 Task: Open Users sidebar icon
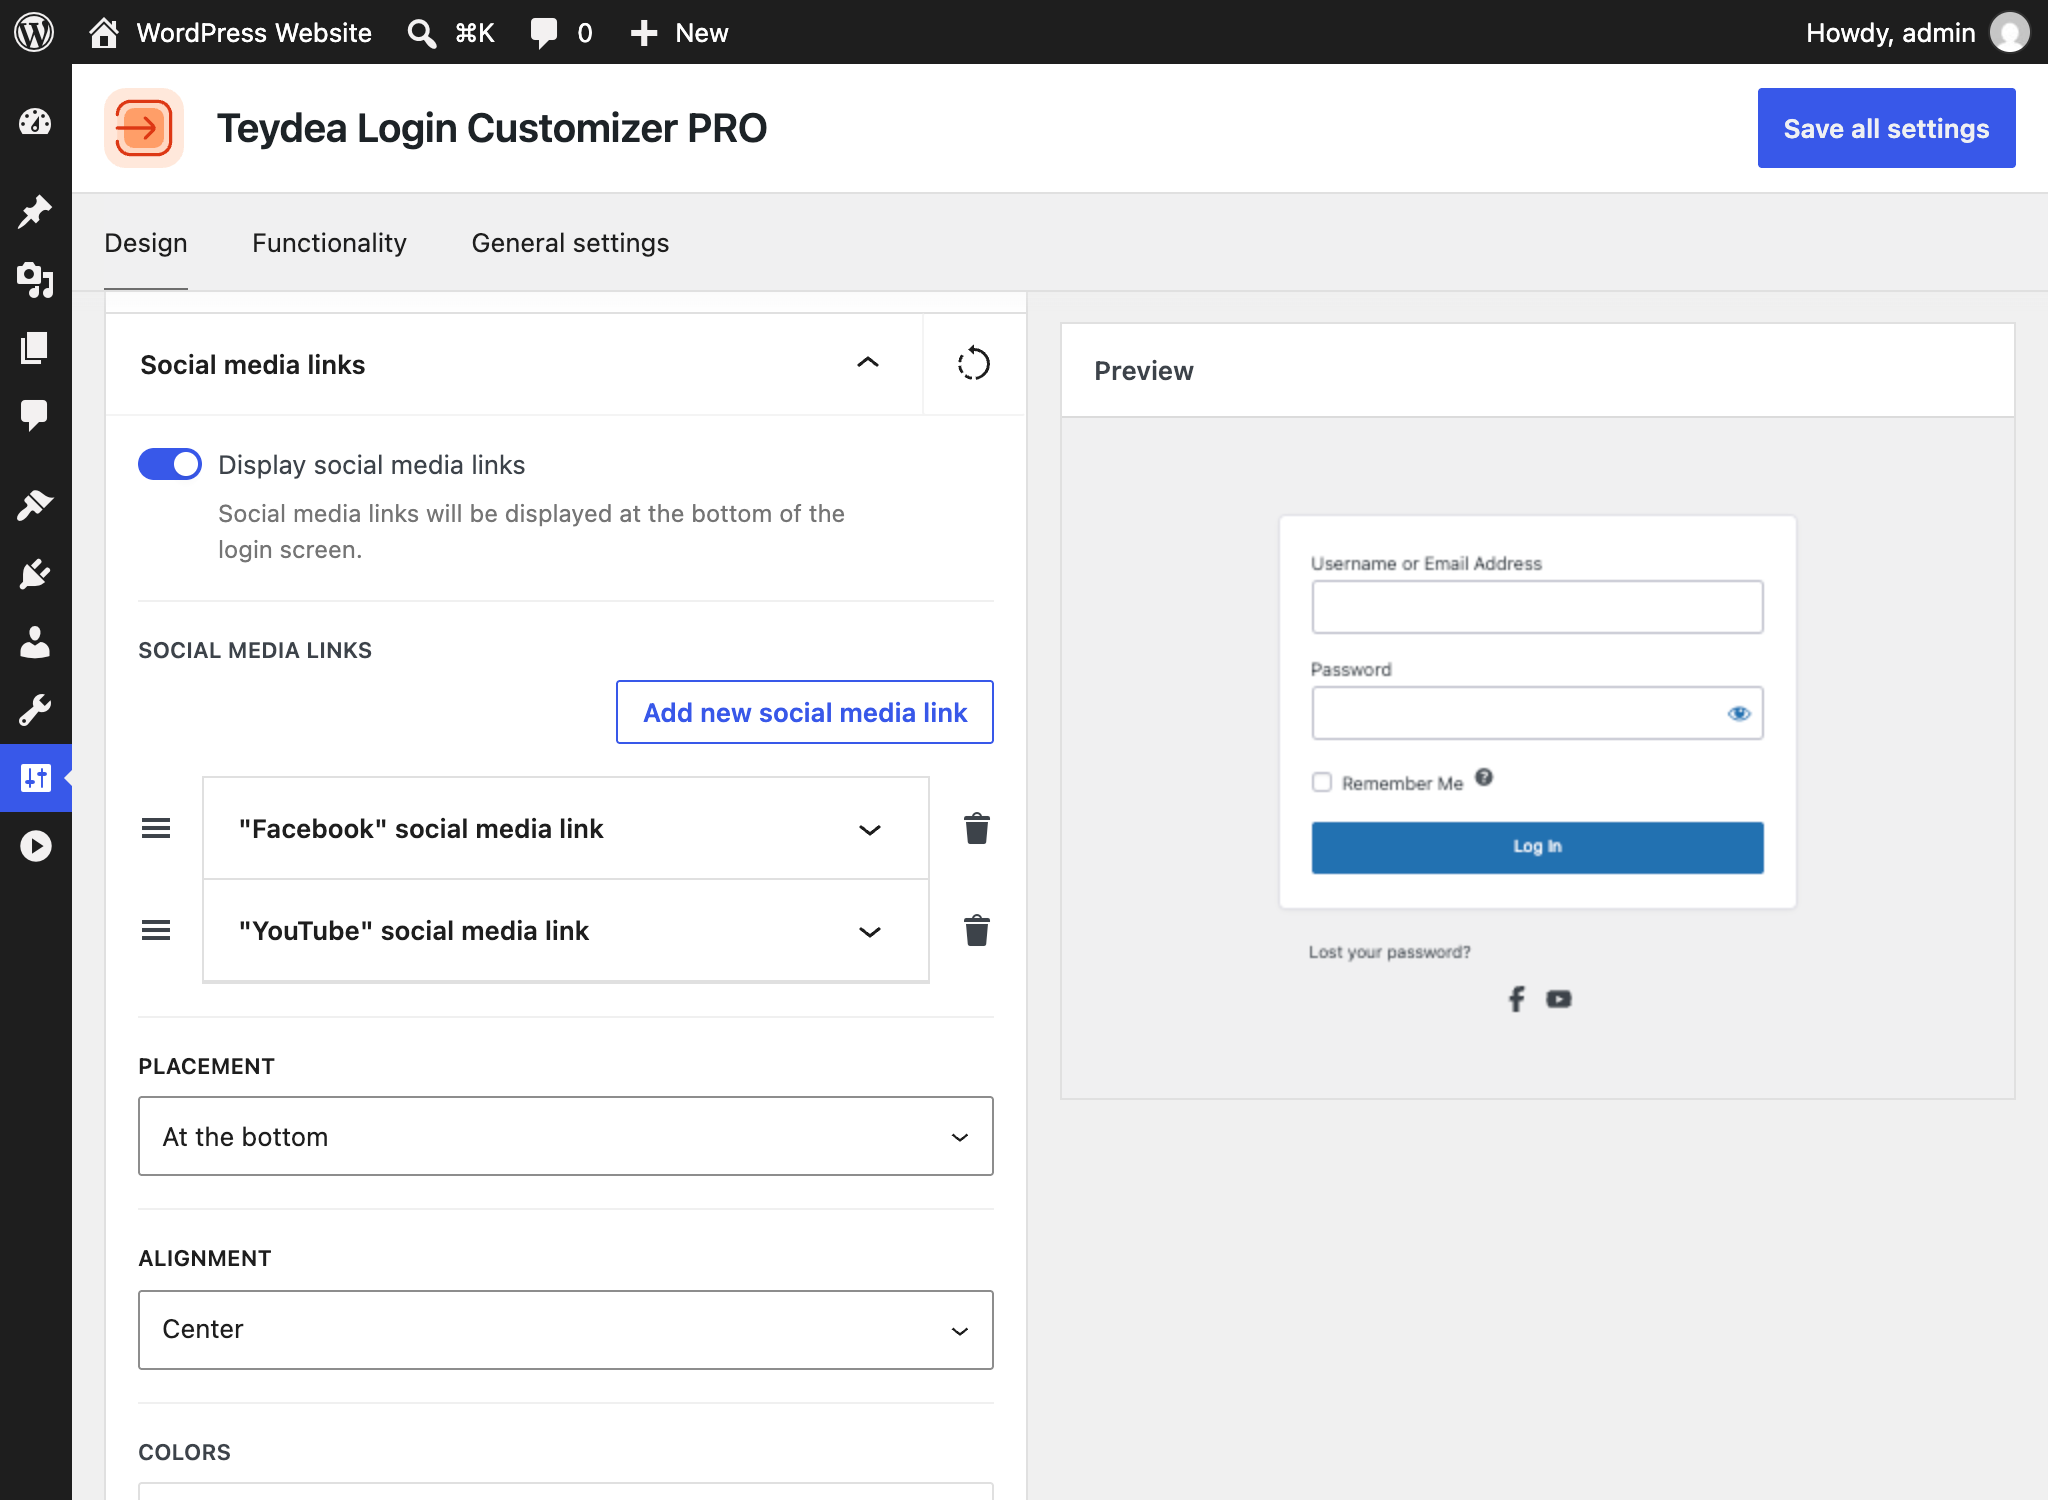pyautogui.click(x=35, y=642)
